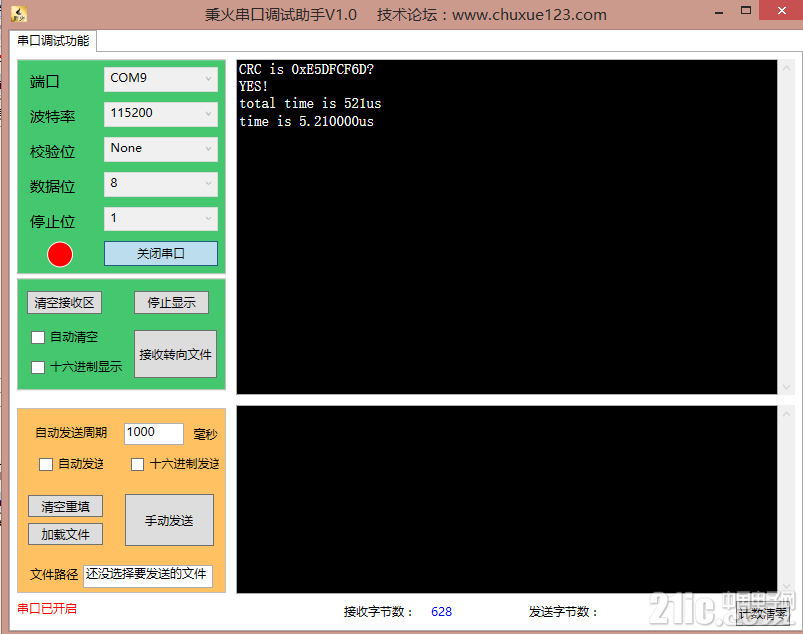Viewport: 803px width, 634px height.
Task: Maximize the serial debug window
Action: [x=746, y=11]
